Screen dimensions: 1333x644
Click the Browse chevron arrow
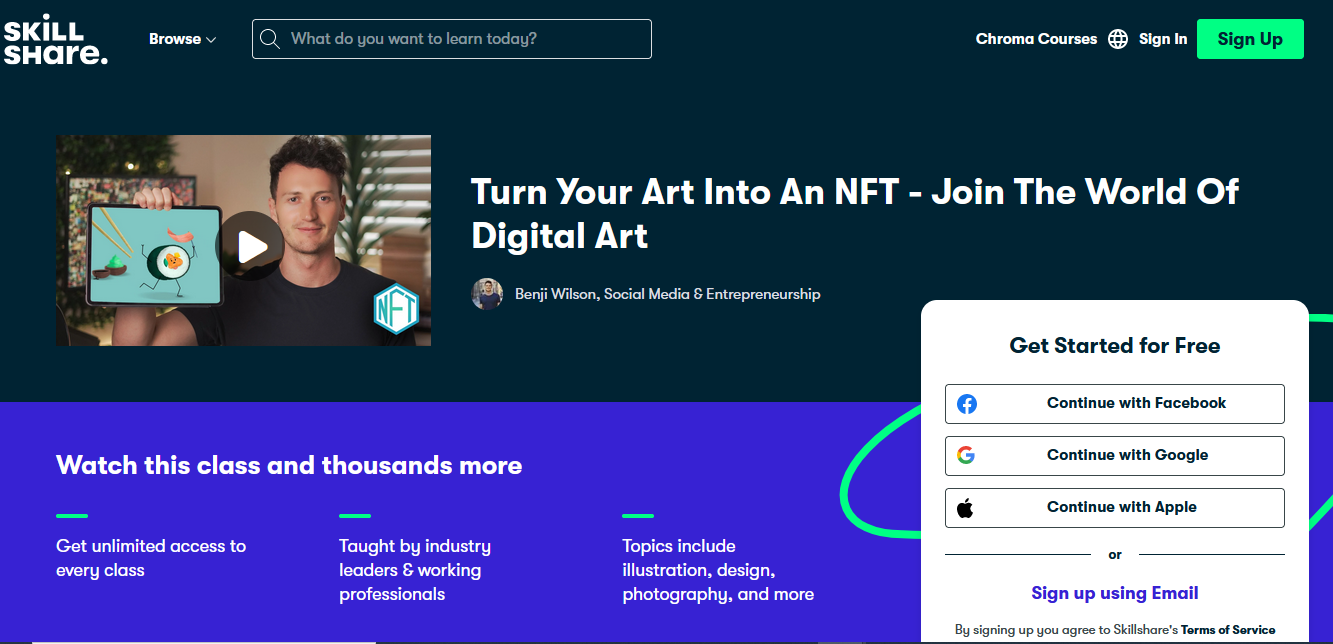pyautogui.click(x=211, y=40)
